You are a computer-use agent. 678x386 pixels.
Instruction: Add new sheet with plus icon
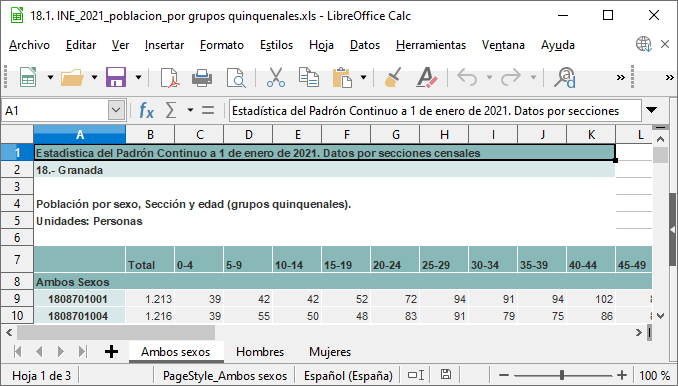[x=111, y=351]
